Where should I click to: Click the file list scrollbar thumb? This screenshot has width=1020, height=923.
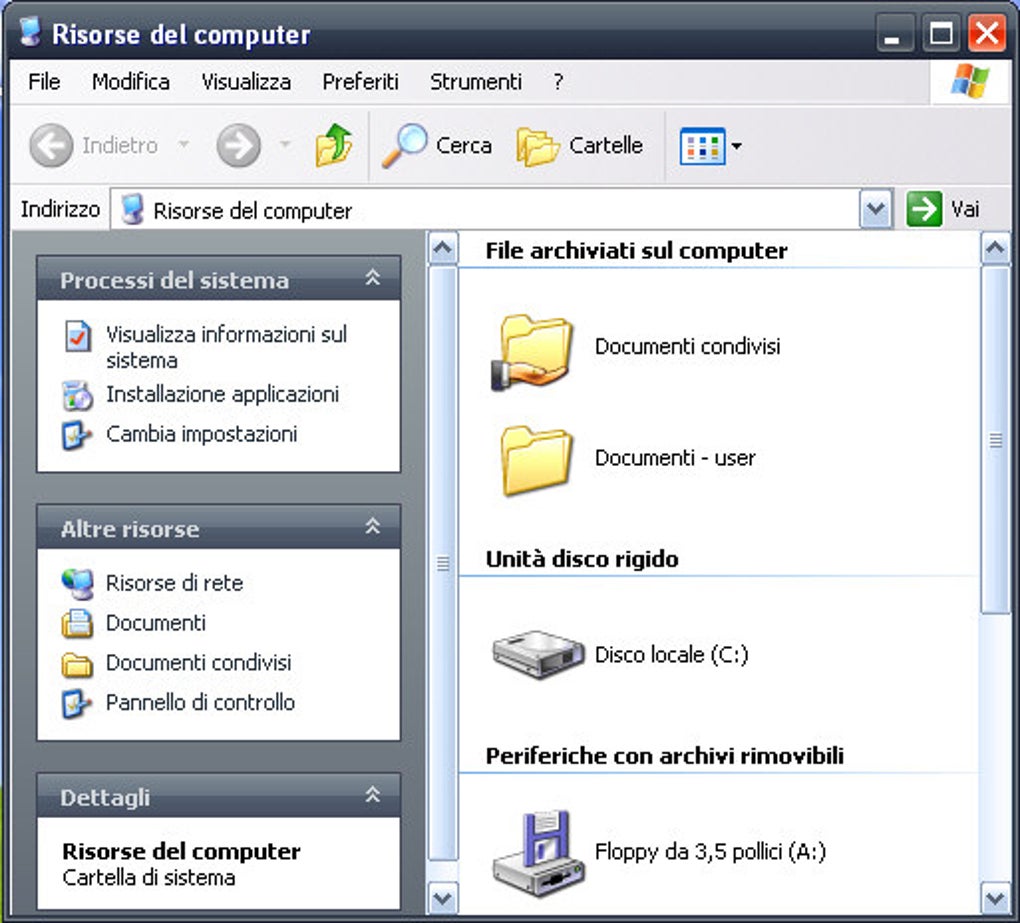click(995, 440)
